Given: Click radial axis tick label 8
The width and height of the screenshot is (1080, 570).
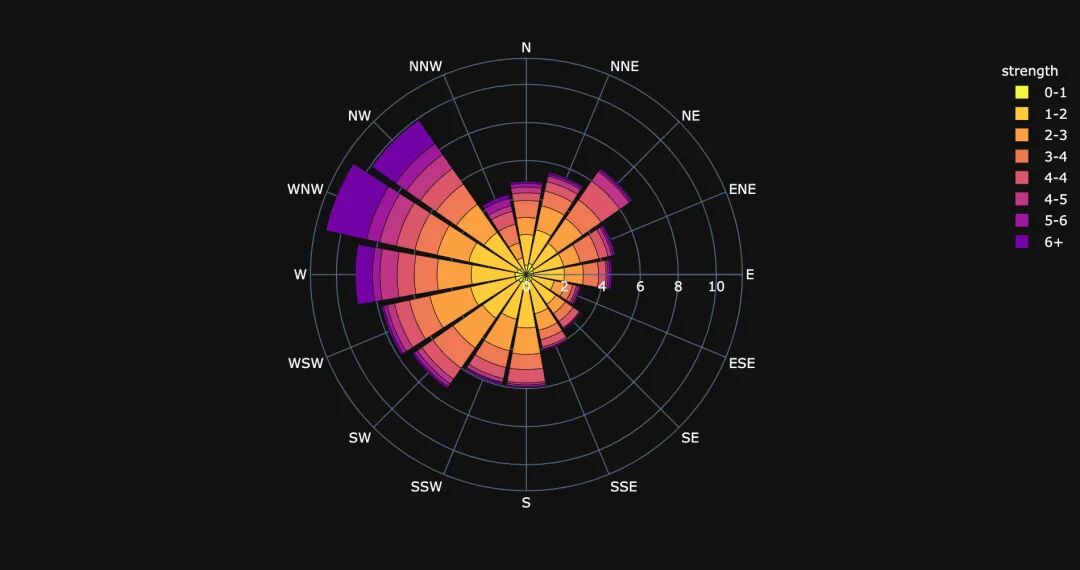Looking at the screenshot, I should [678, 286].
